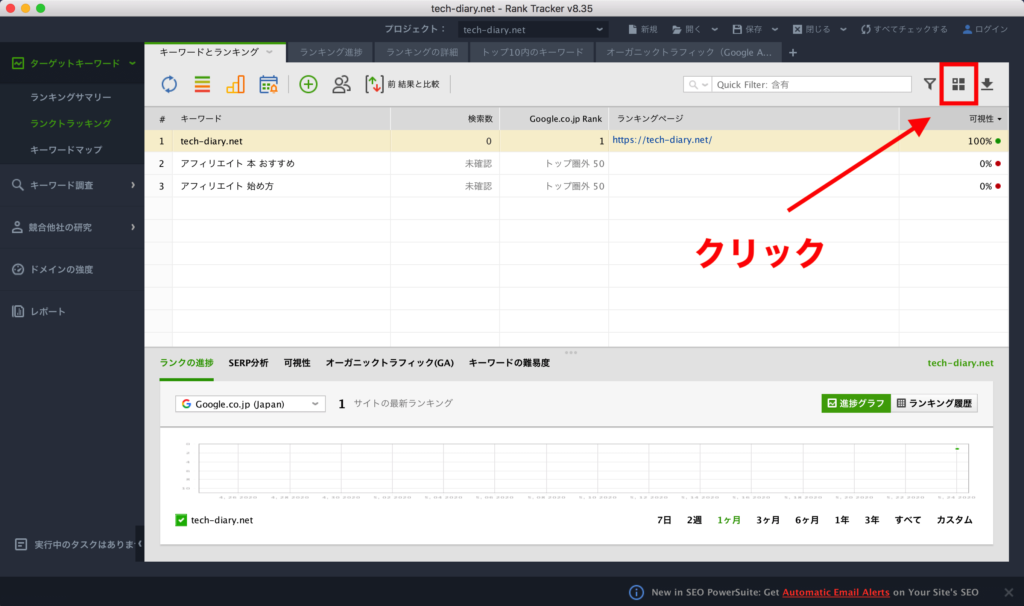Click the 新規 new project button
Image resolution: width=1024 pixels, height=606 pixels.
click(x=643, y=29)
